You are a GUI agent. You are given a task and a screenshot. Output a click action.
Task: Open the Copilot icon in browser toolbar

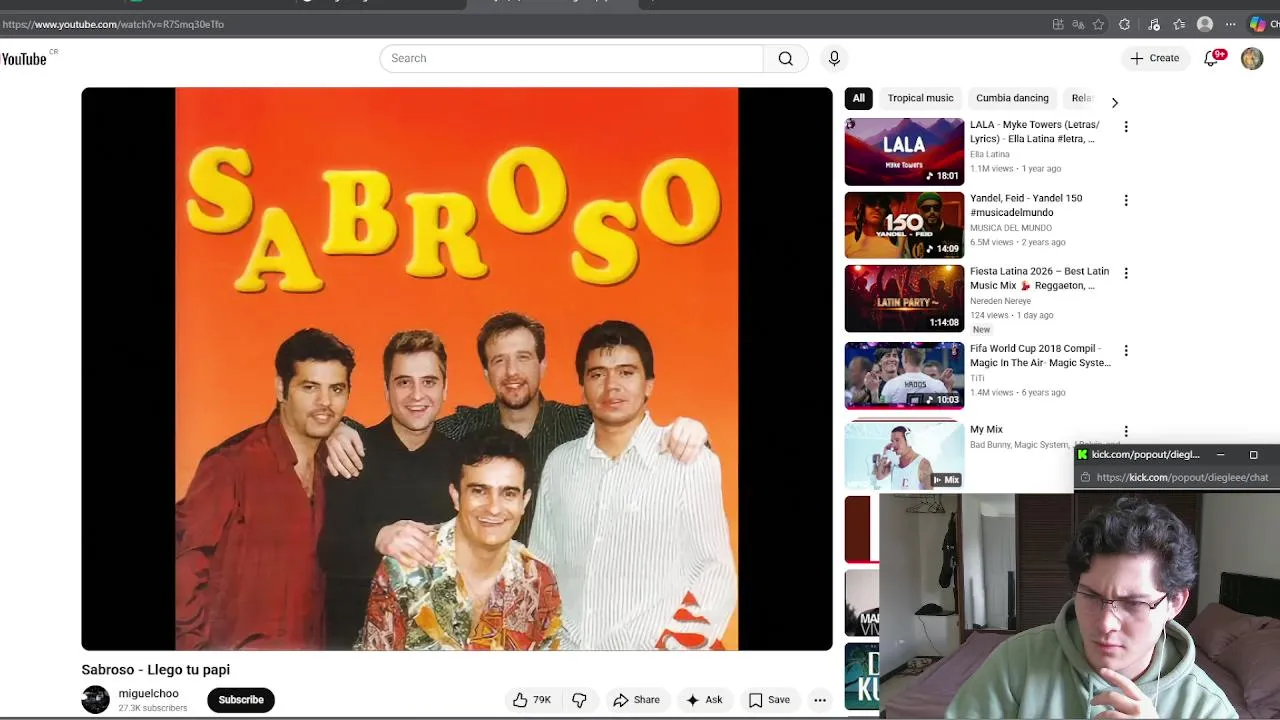1257,24
